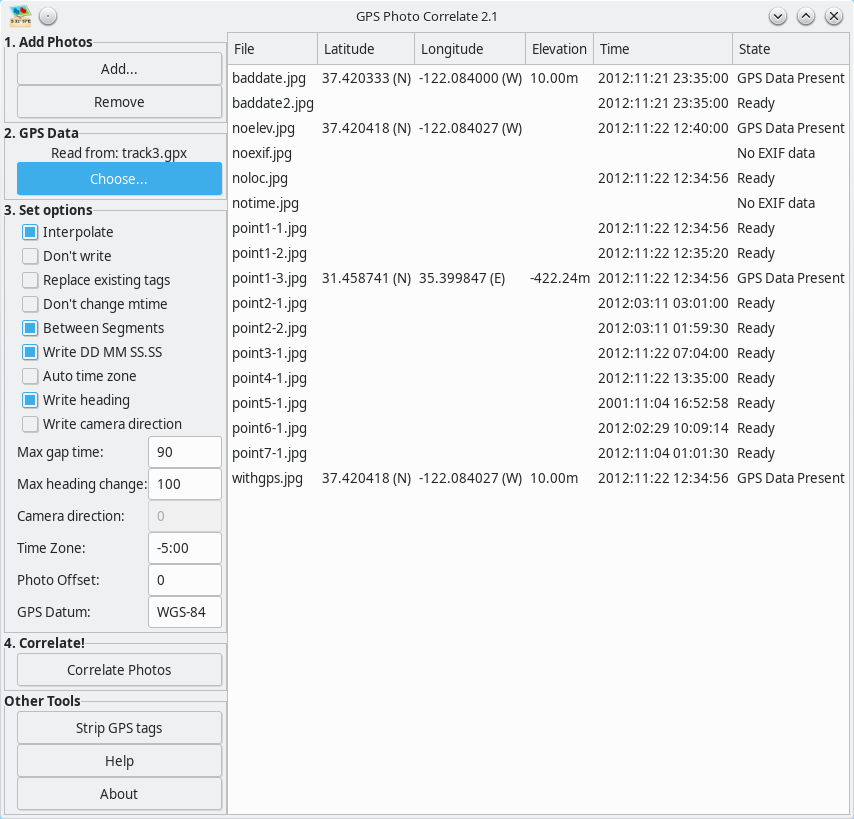This screenshot has width=854, height=819.
Task: Enable the Don't write option
Action: tap(31, 256)
